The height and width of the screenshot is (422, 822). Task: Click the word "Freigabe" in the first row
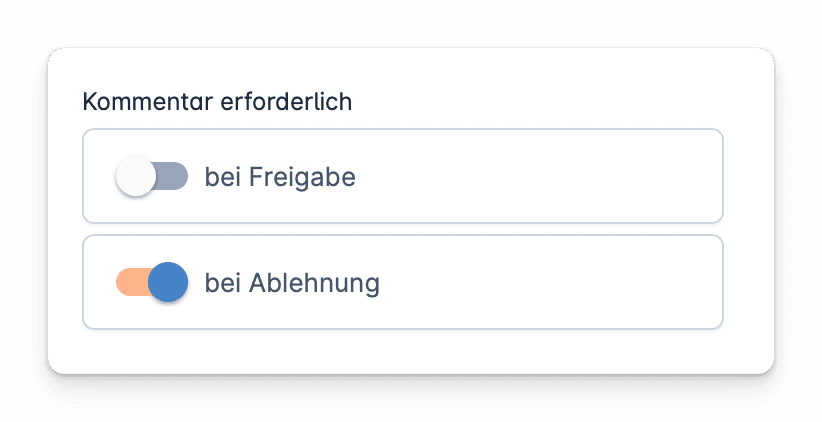(302, 177)
